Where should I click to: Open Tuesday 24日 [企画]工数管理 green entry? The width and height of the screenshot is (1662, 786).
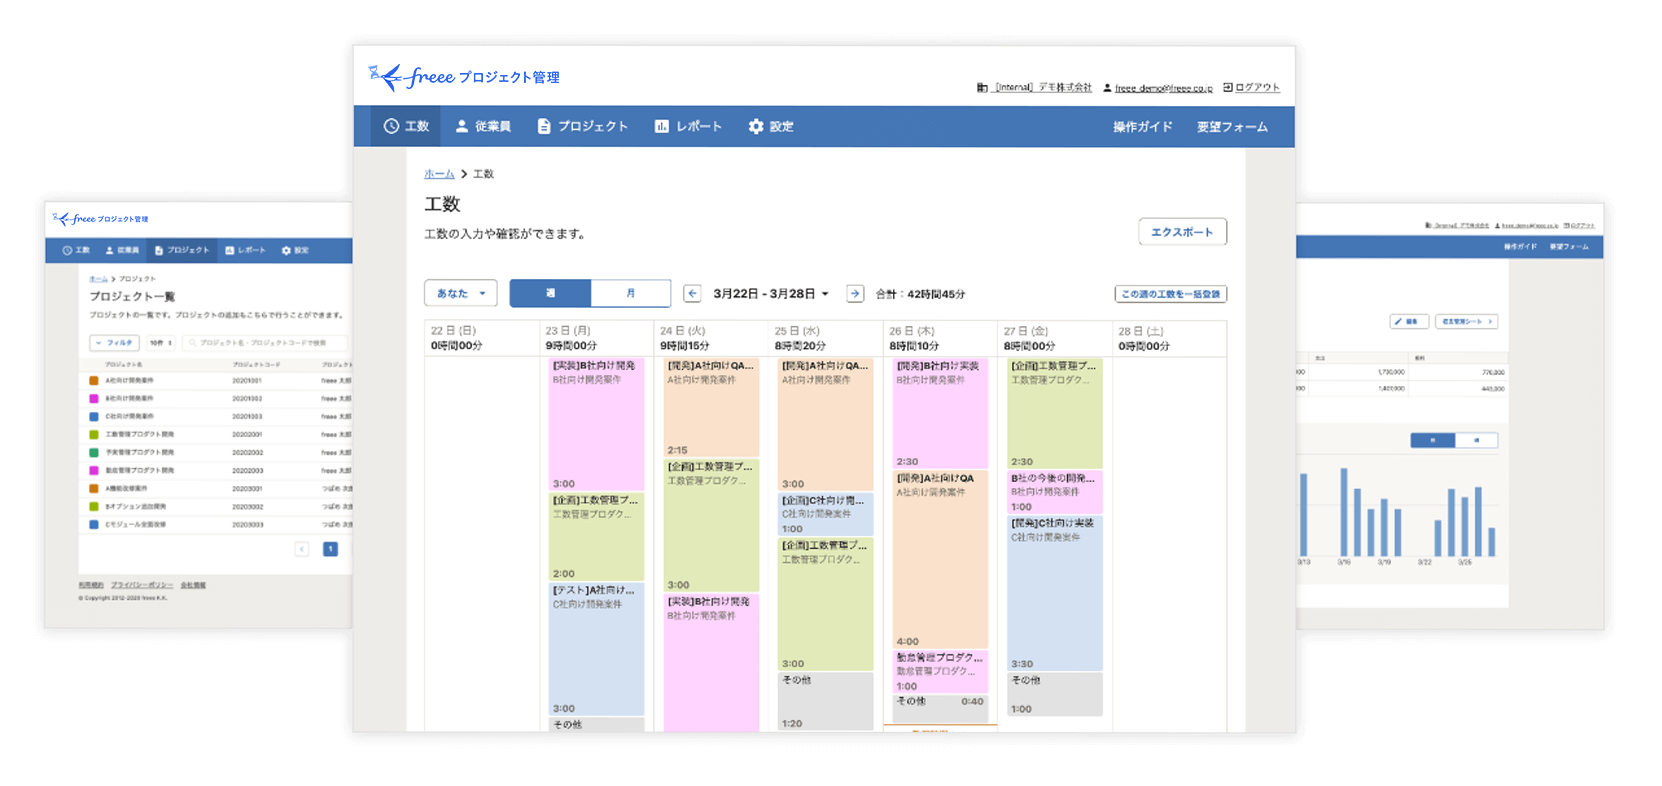coord(711,525)
